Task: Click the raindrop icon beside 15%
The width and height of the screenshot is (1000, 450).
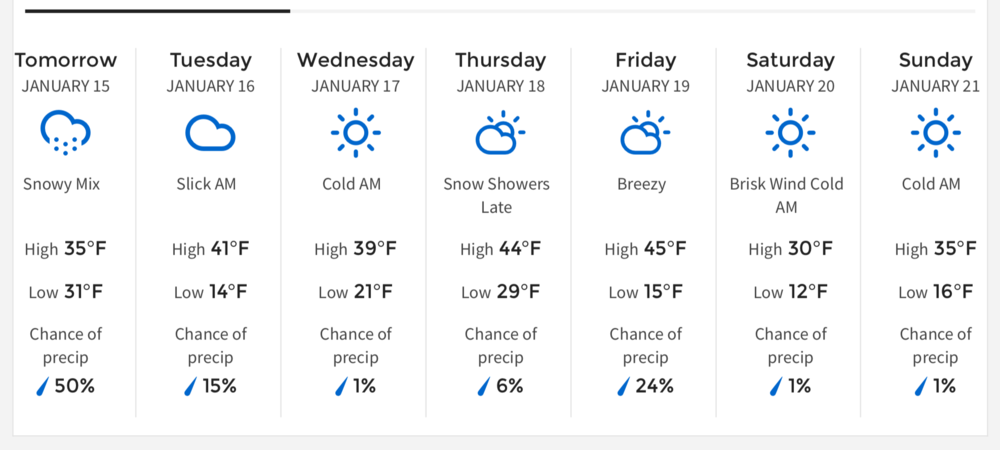Action: coord(190,386)
